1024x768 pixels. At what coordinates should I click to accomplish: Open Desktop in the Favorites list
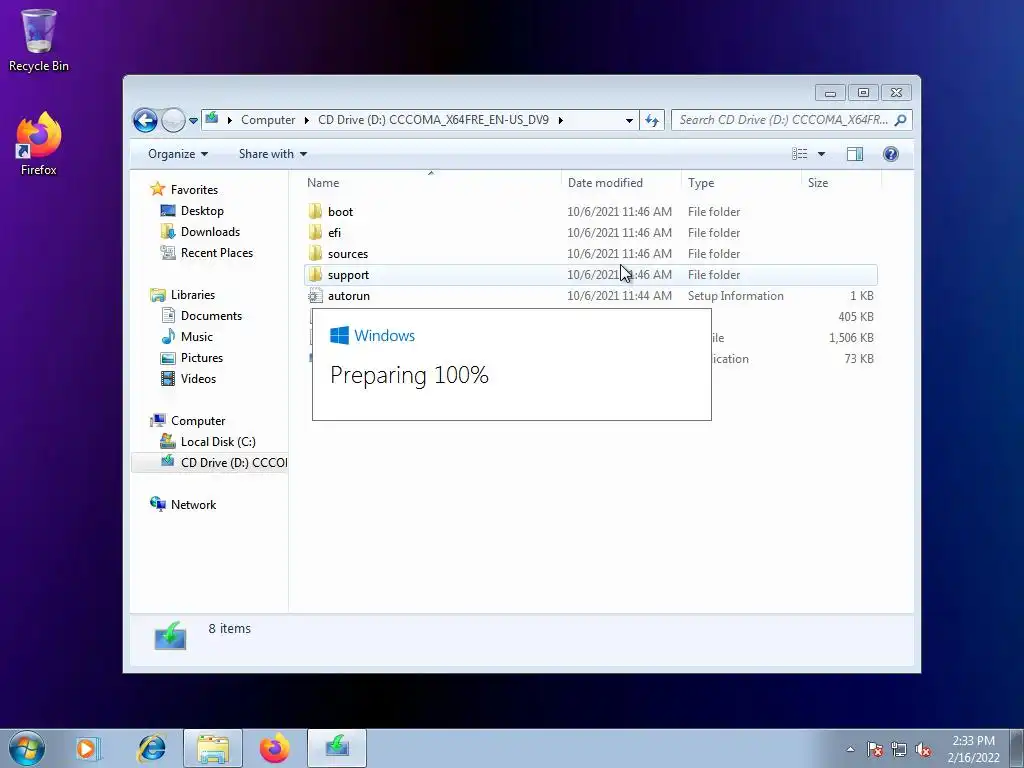tap(202, 211)
